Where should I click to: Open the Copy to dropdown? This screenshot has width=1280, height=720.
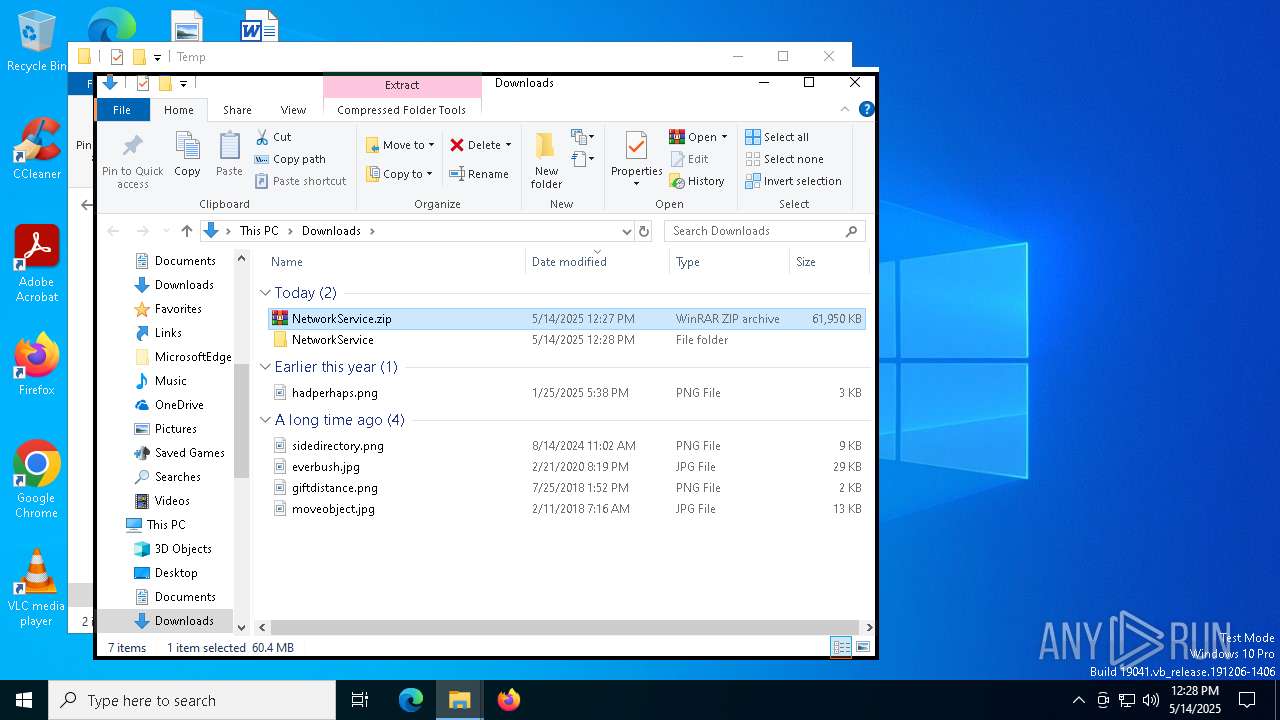coord(399,174)
